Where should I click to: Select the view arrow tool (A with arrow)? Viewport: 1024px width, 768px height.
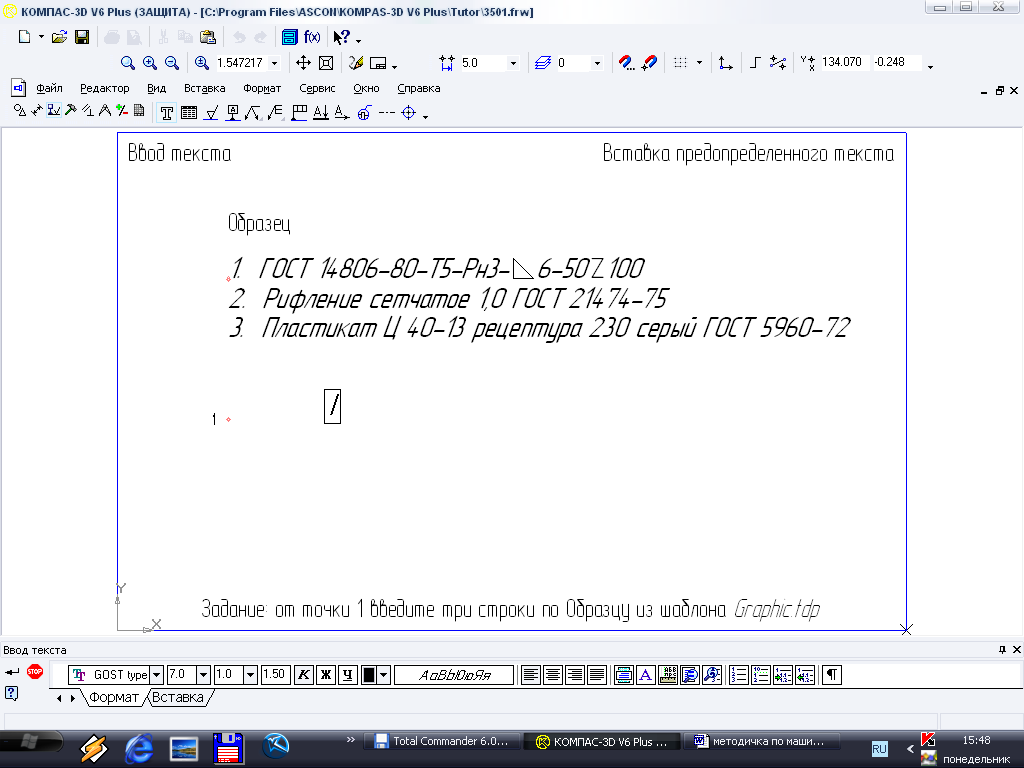coord(342,113)
